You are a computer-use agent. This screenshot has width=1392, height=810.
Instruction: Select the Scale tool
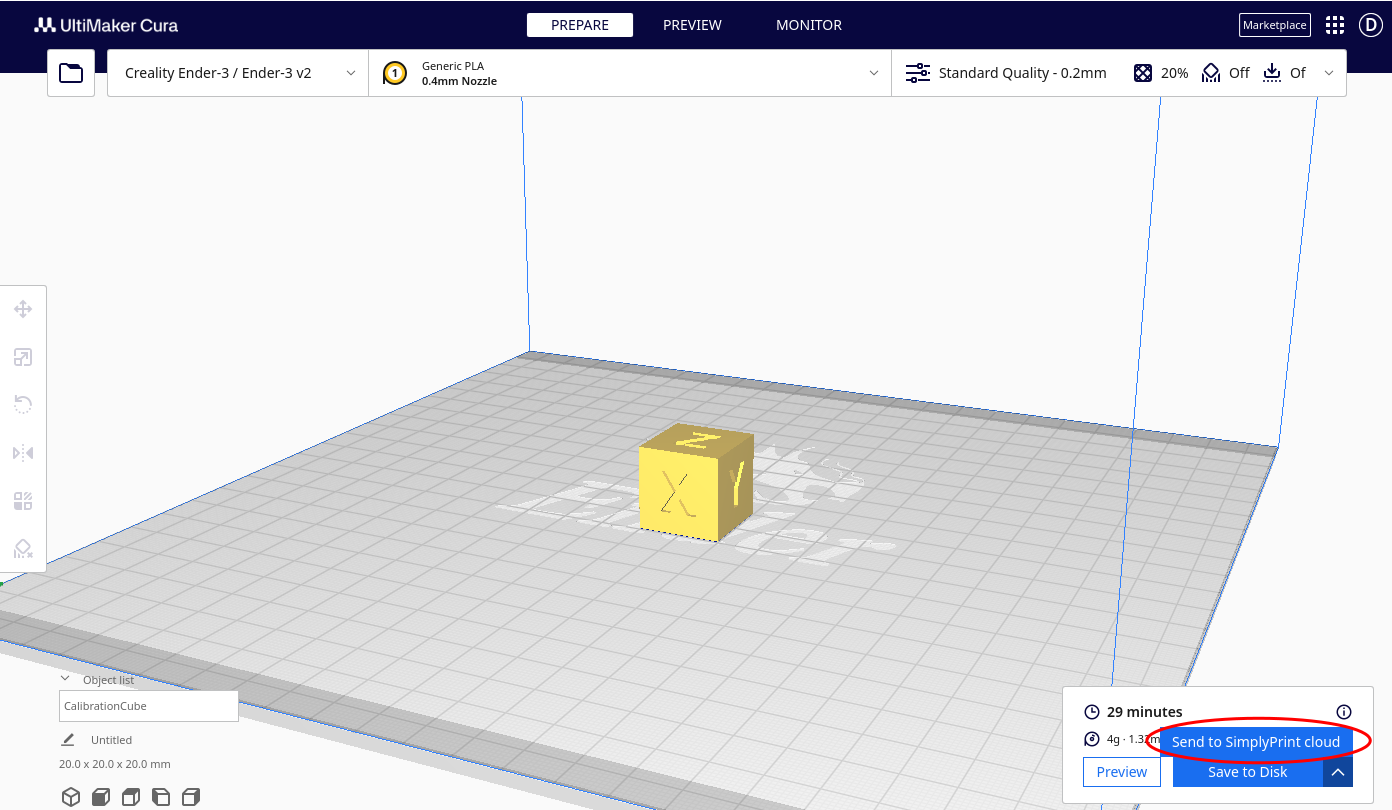(x=23, y=357)
